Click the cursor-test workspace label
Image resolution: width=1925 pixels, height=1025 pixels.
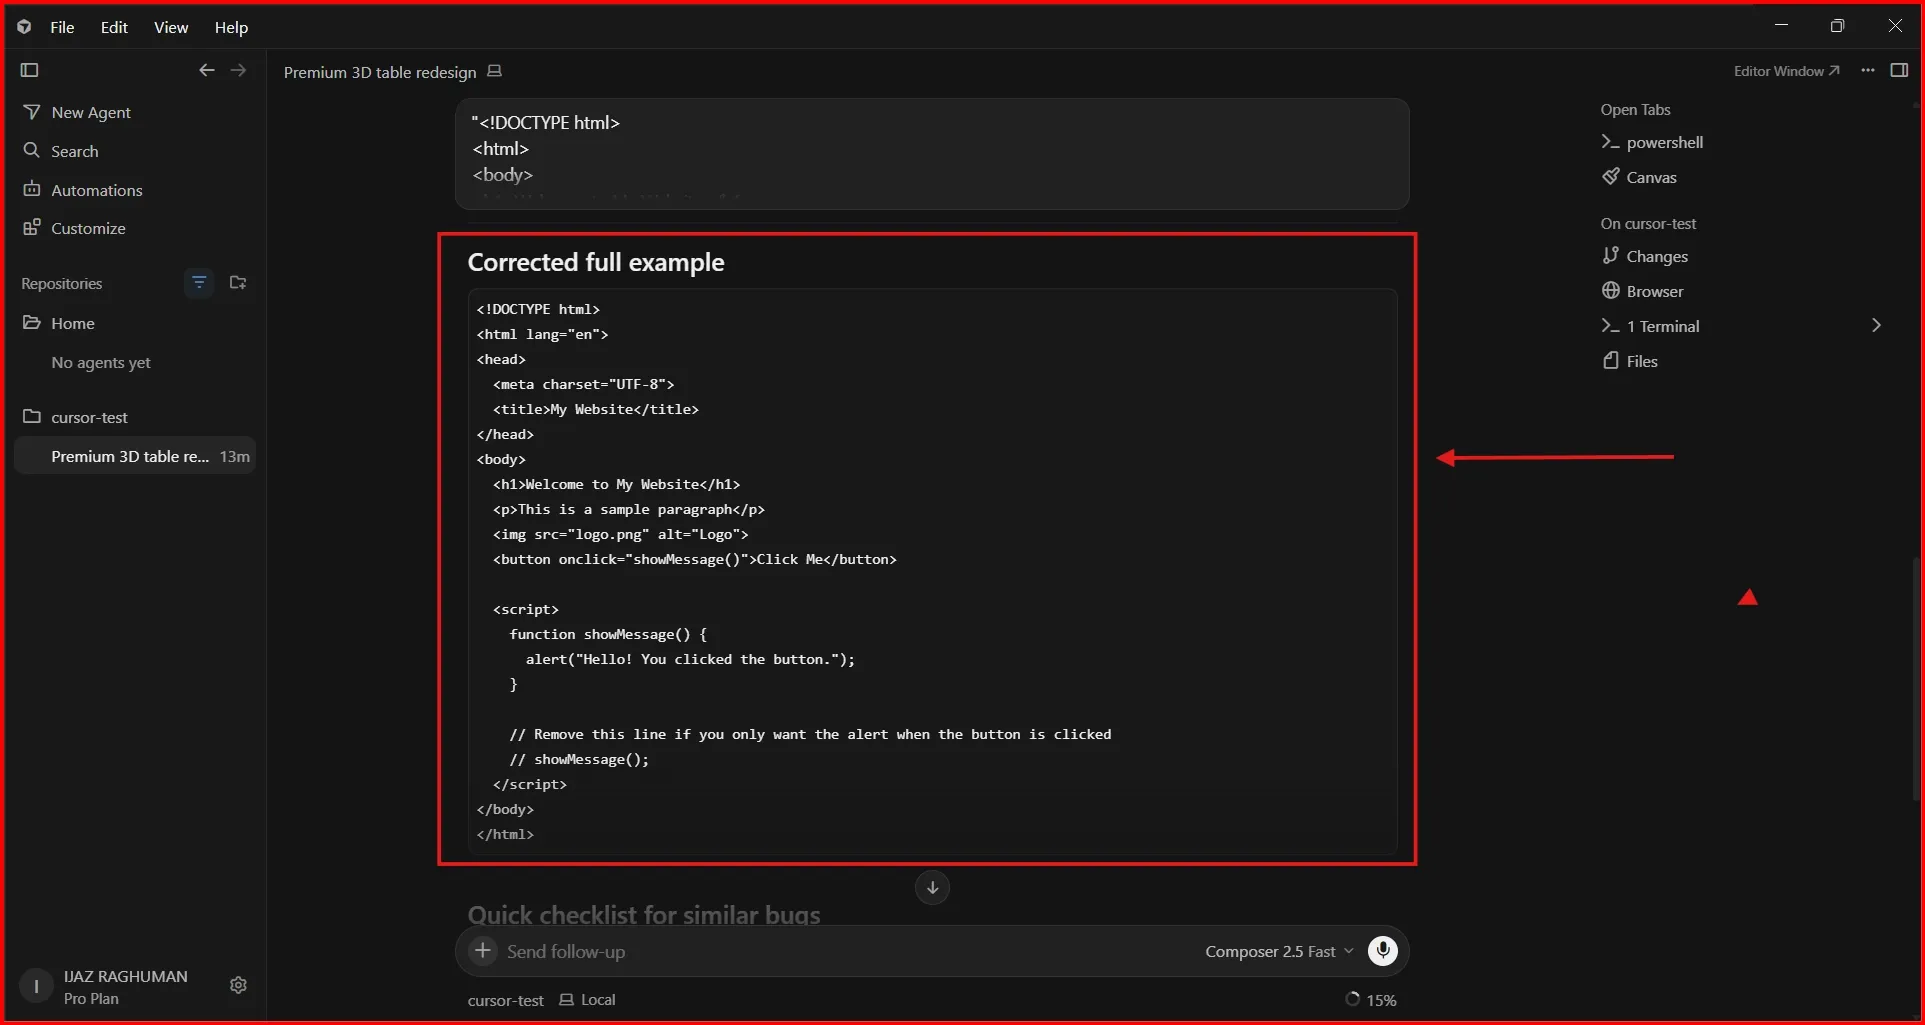tap(506, 1000)
